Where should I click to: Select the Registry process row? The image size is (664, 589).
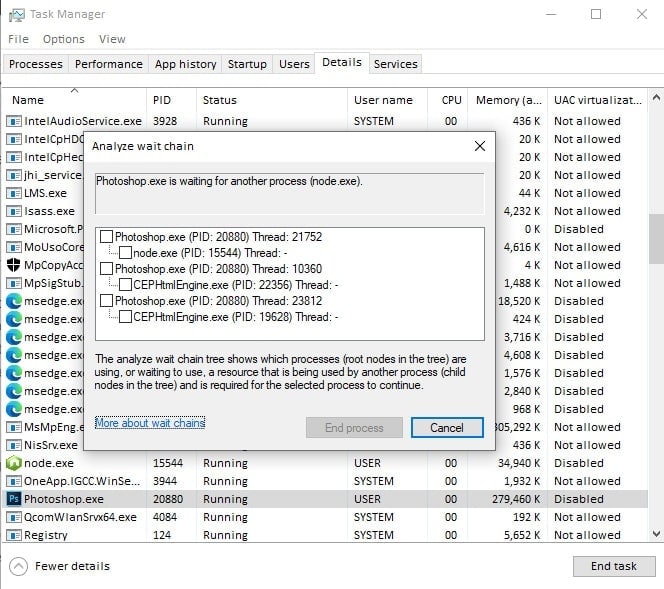click(x=325, y=535)
